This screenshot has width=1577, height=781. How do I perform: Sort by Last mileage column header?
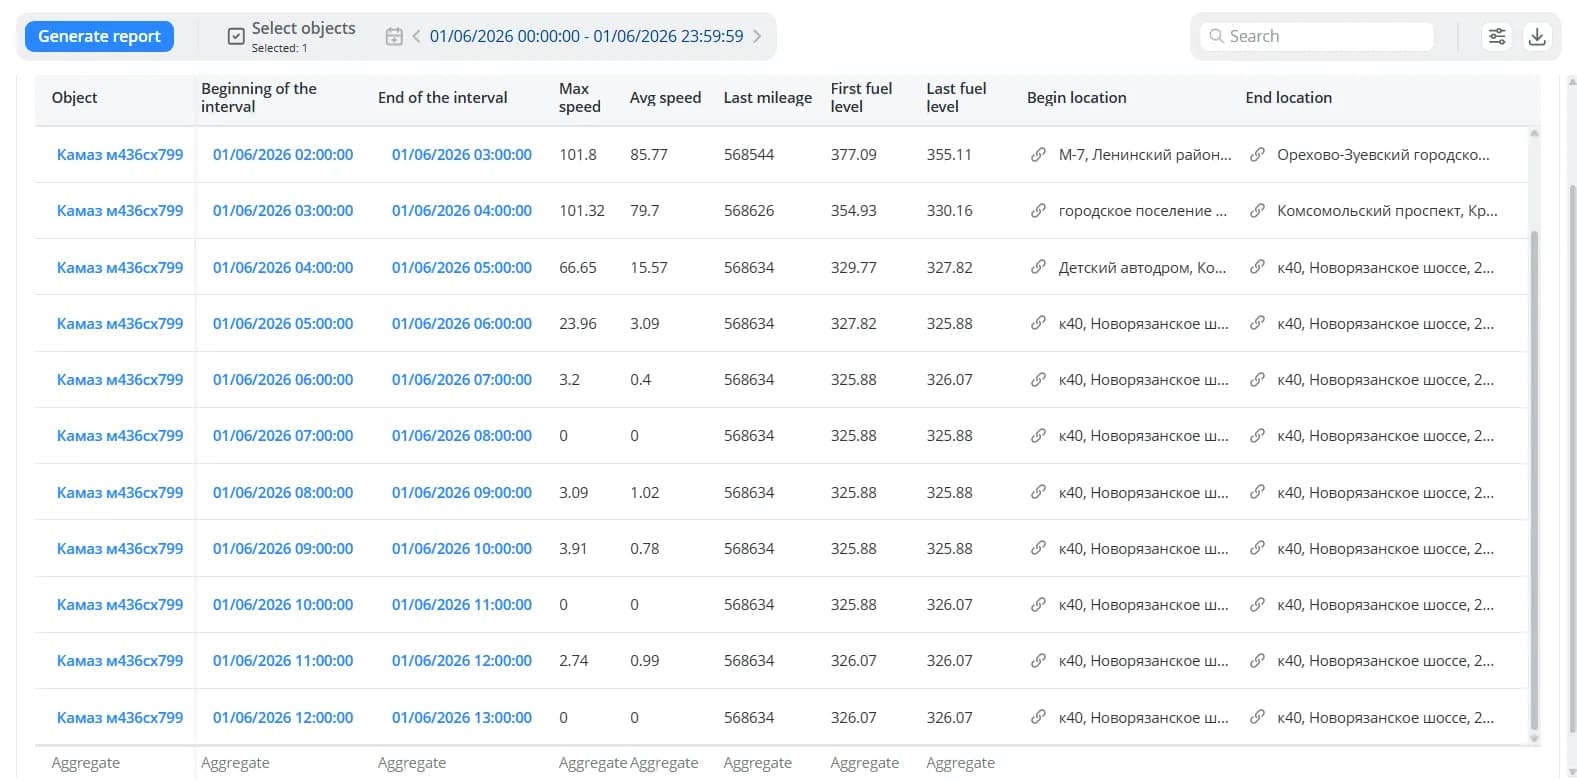(767, 98)
